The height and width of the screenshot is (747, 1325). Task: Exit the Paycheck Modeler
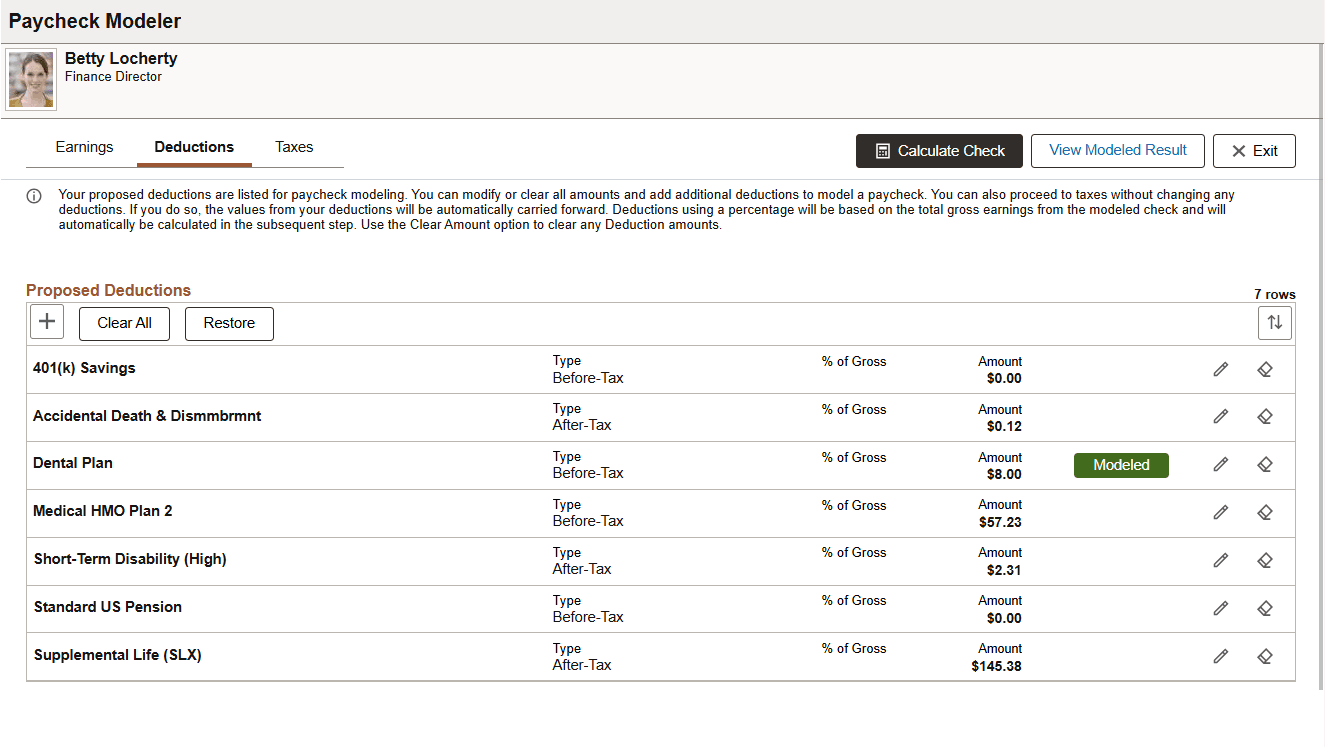pos(1254,151)
